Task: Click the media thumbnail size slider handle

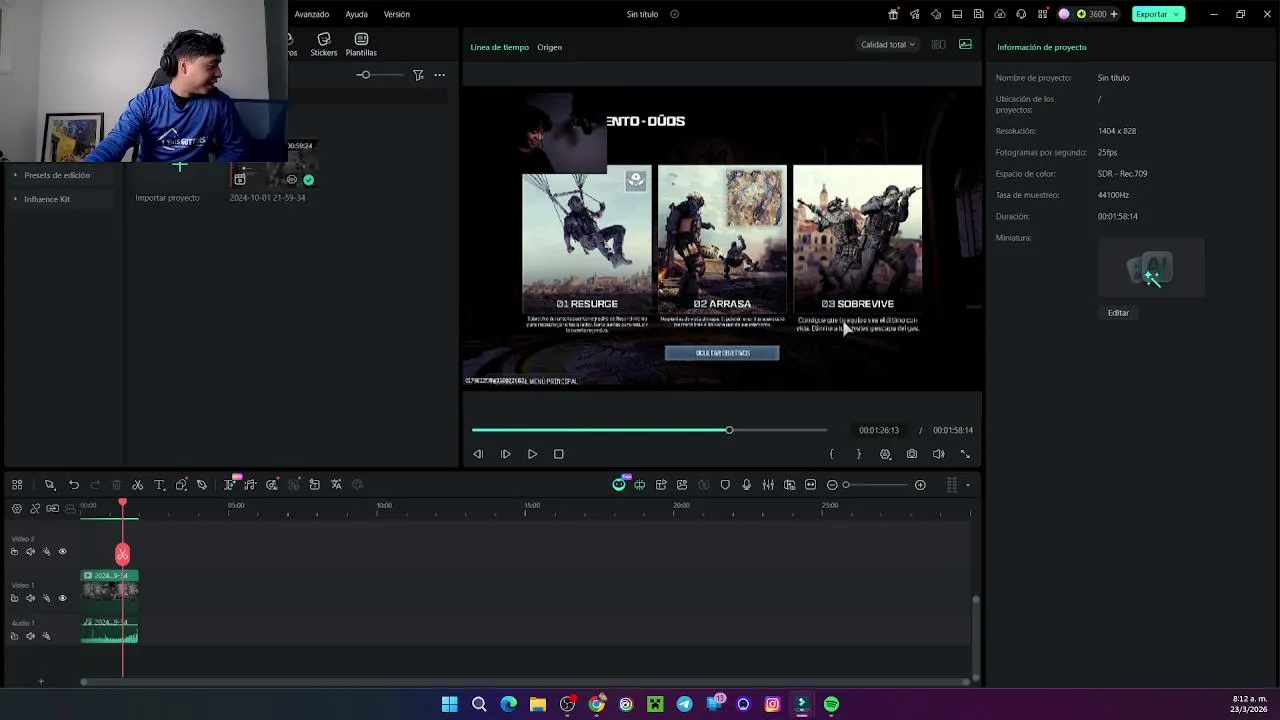Action: pyautogui.click(x=365, y=75)
